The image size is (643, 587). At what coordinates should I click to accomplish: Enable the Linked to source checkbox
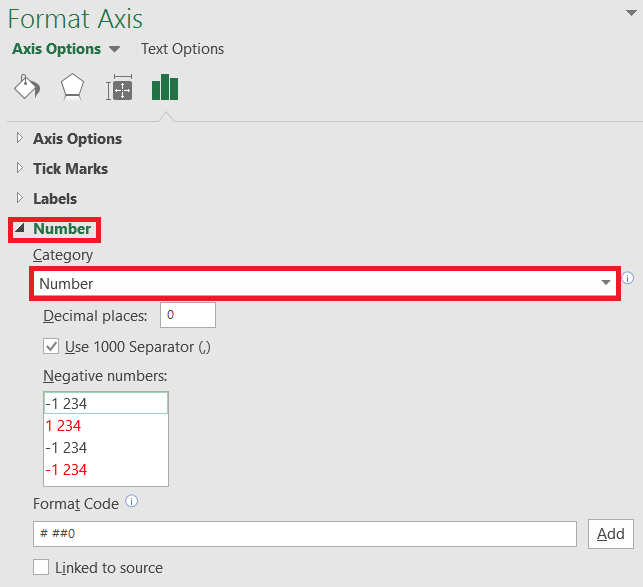(41, 567)
